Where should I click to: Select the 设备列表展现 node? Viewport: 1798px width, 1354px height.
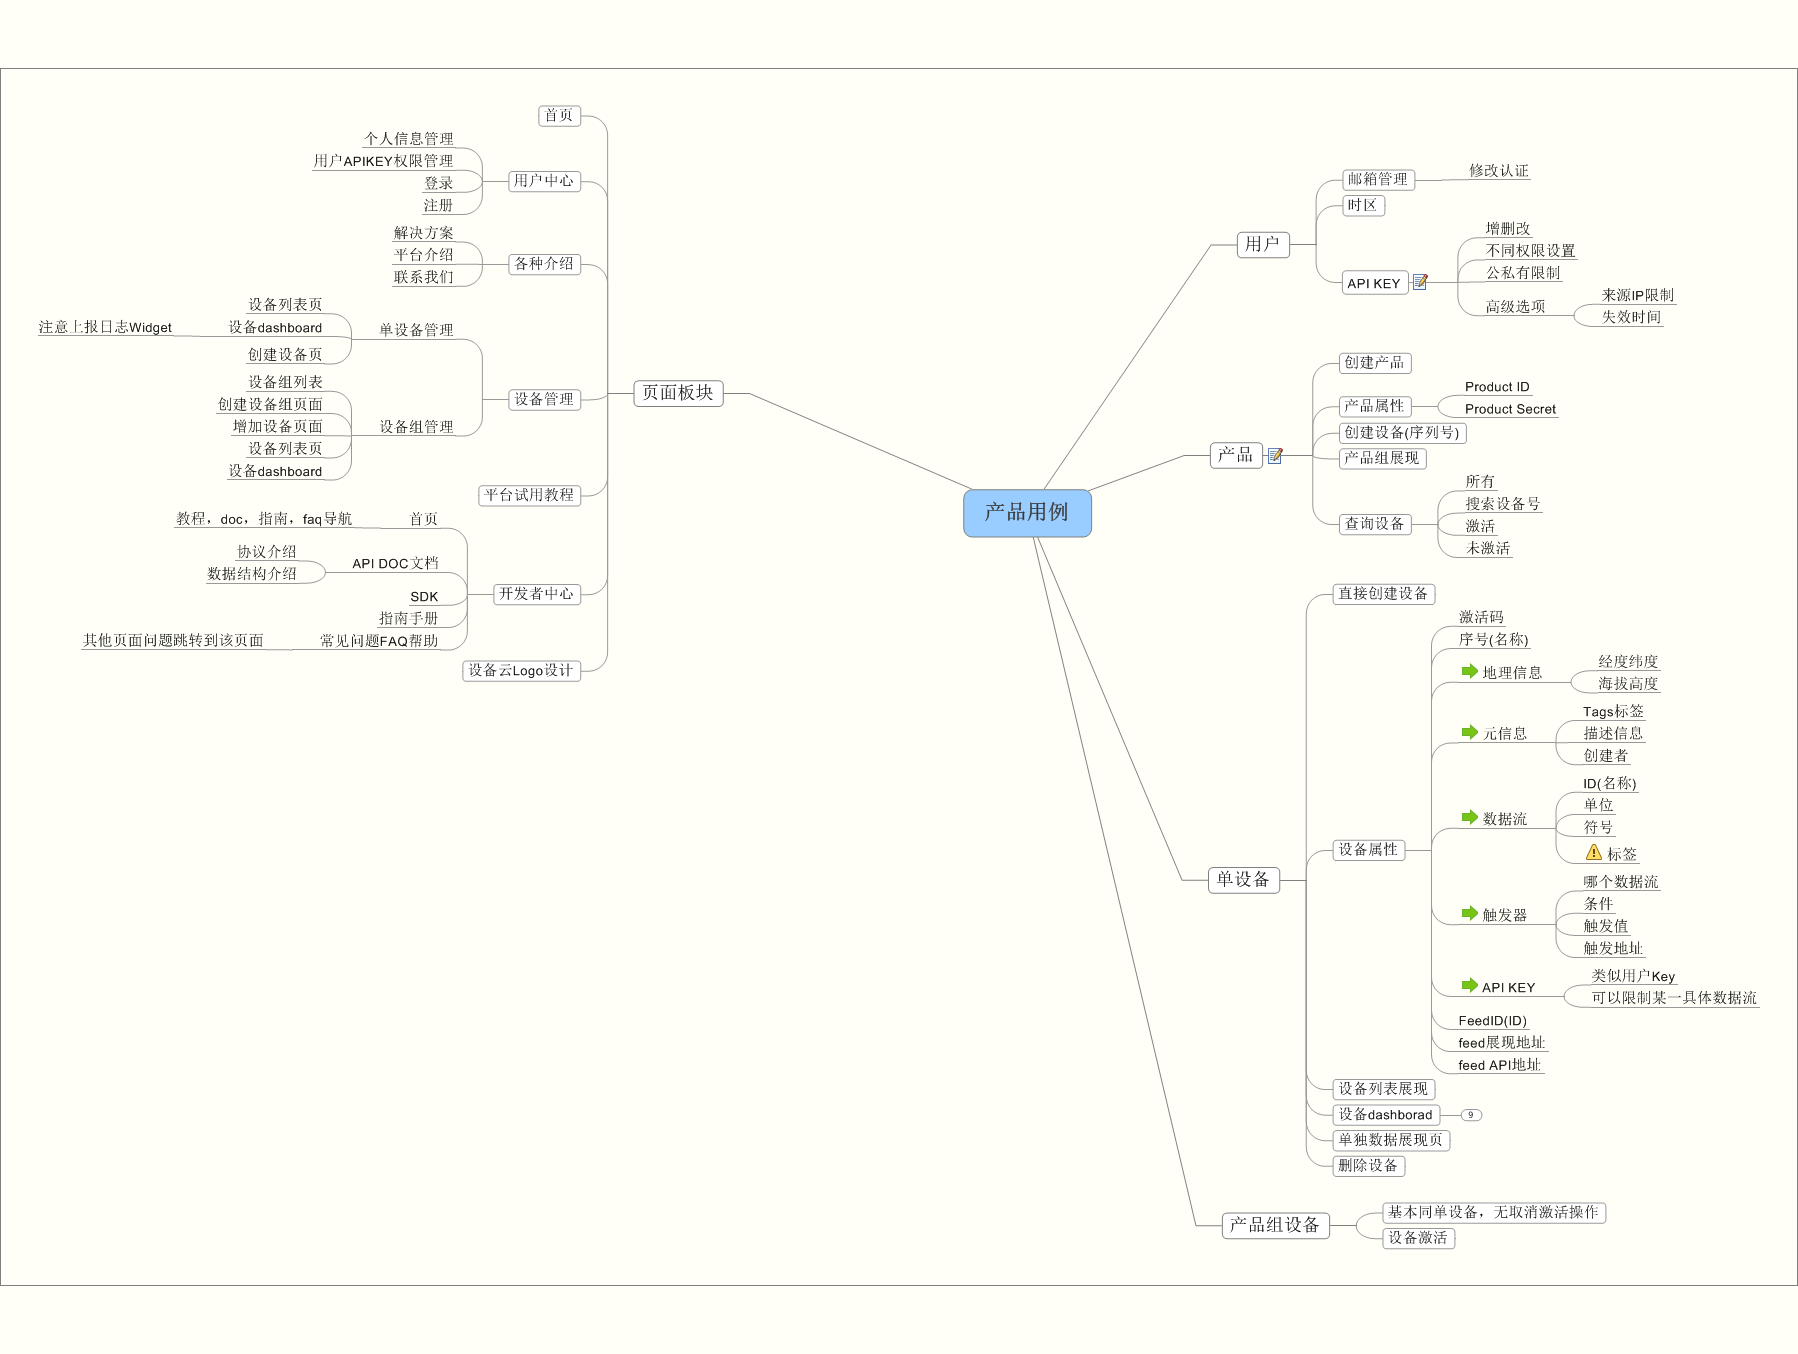pyautogui.click(x=1384, y=1089)
